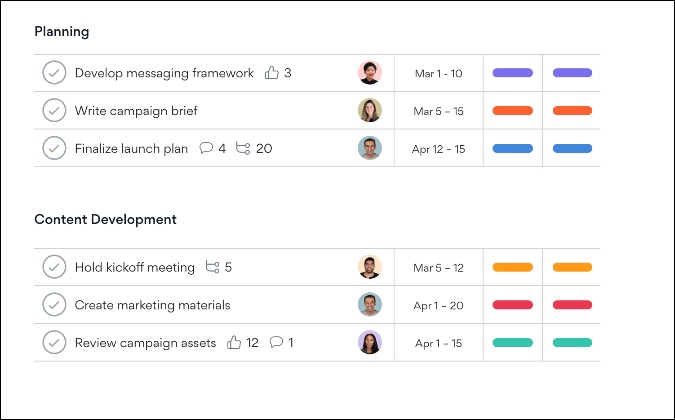Mark Develop messaging framework as complete
The image size is (675, 420).
[x=54, y=73]
